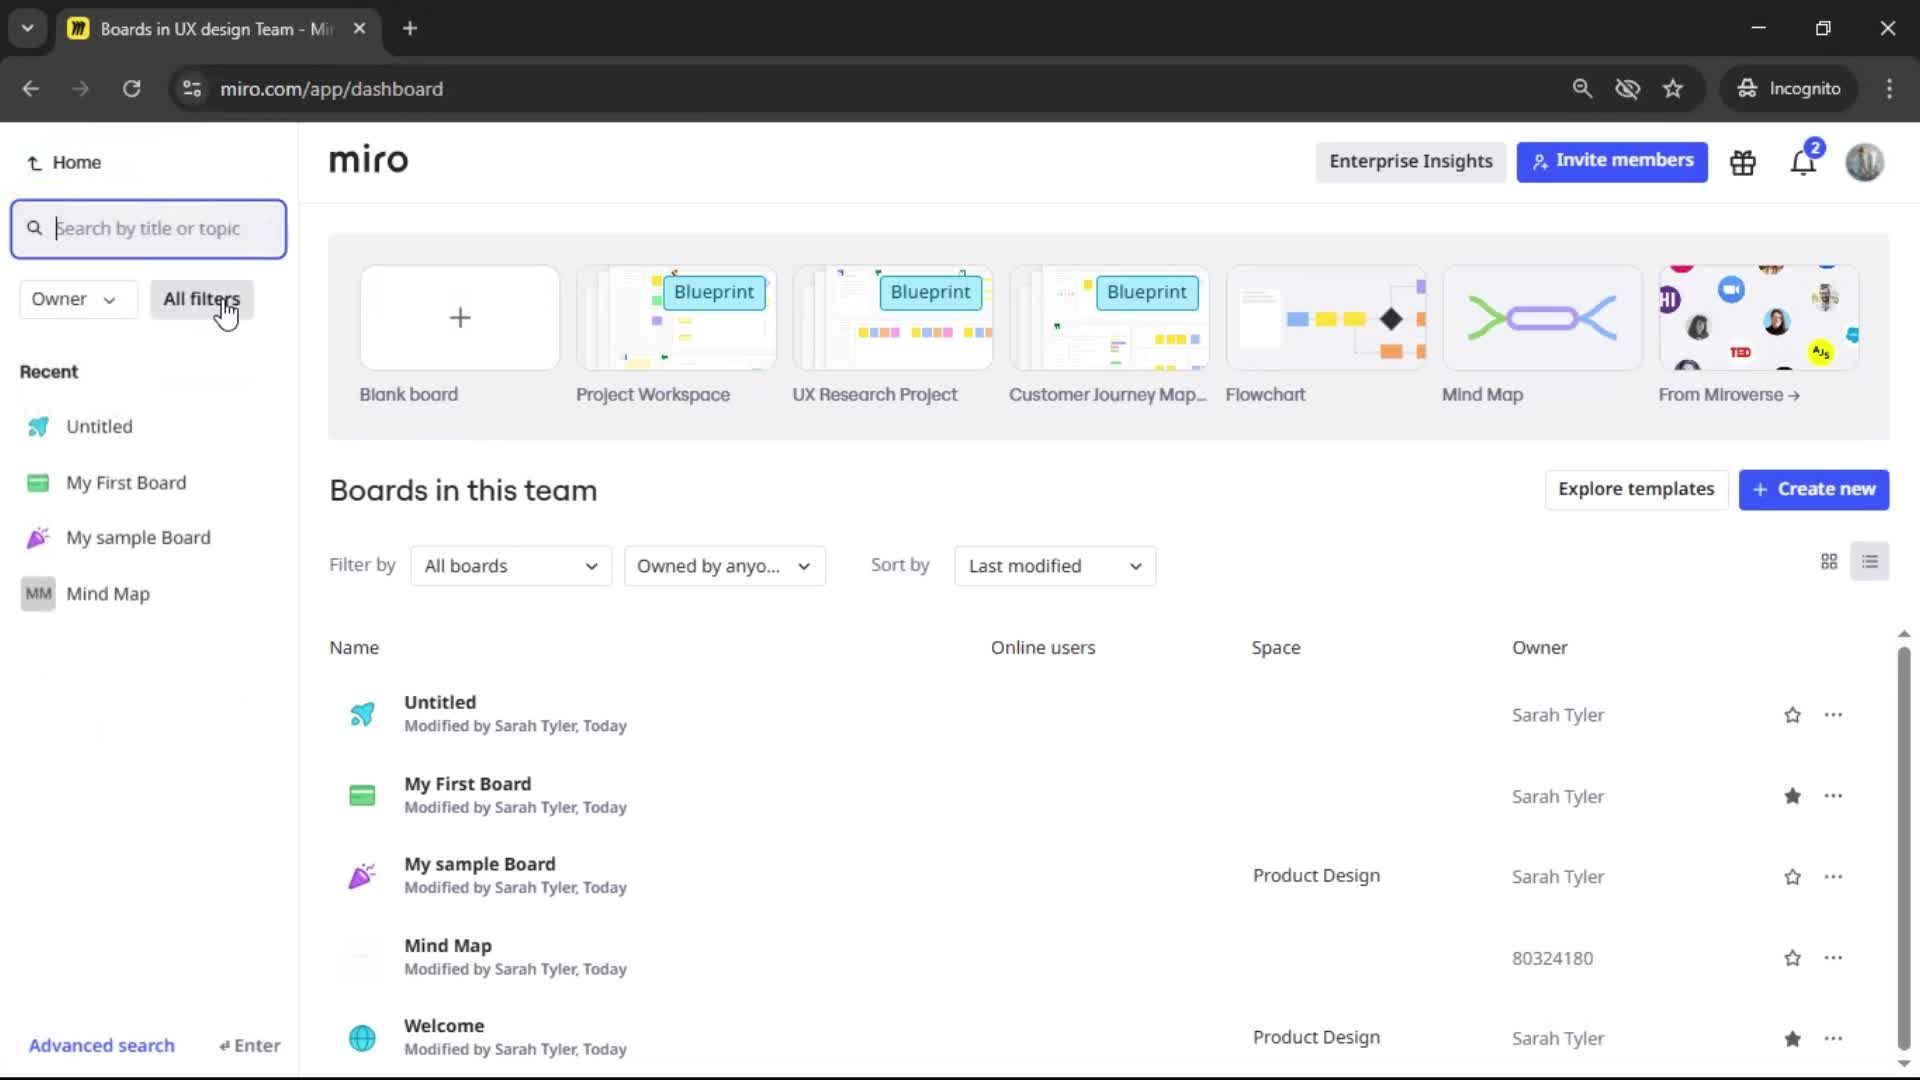Star the Untitled board
The height and width of the screenshot is (1080, 1920).
[x=1792, y=715]
